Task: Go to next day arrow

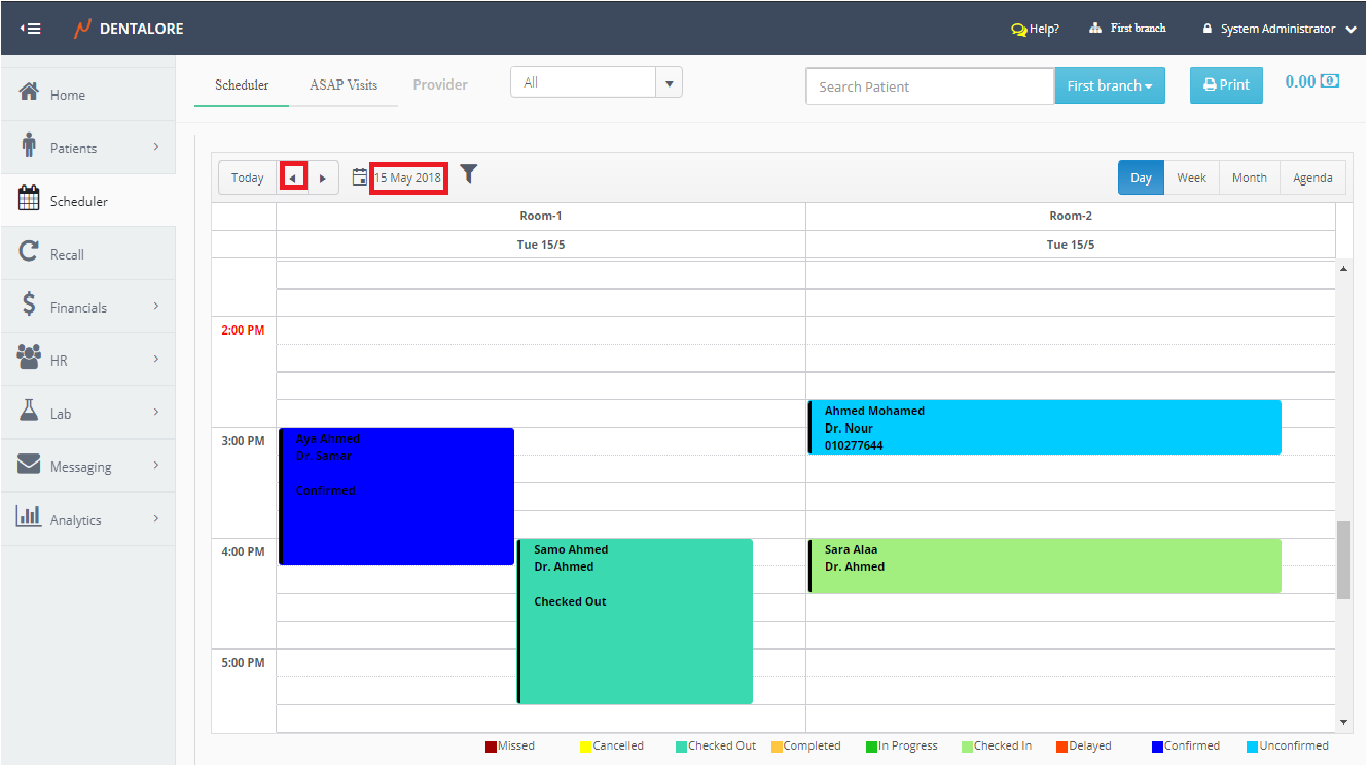Action: [323, 178]
